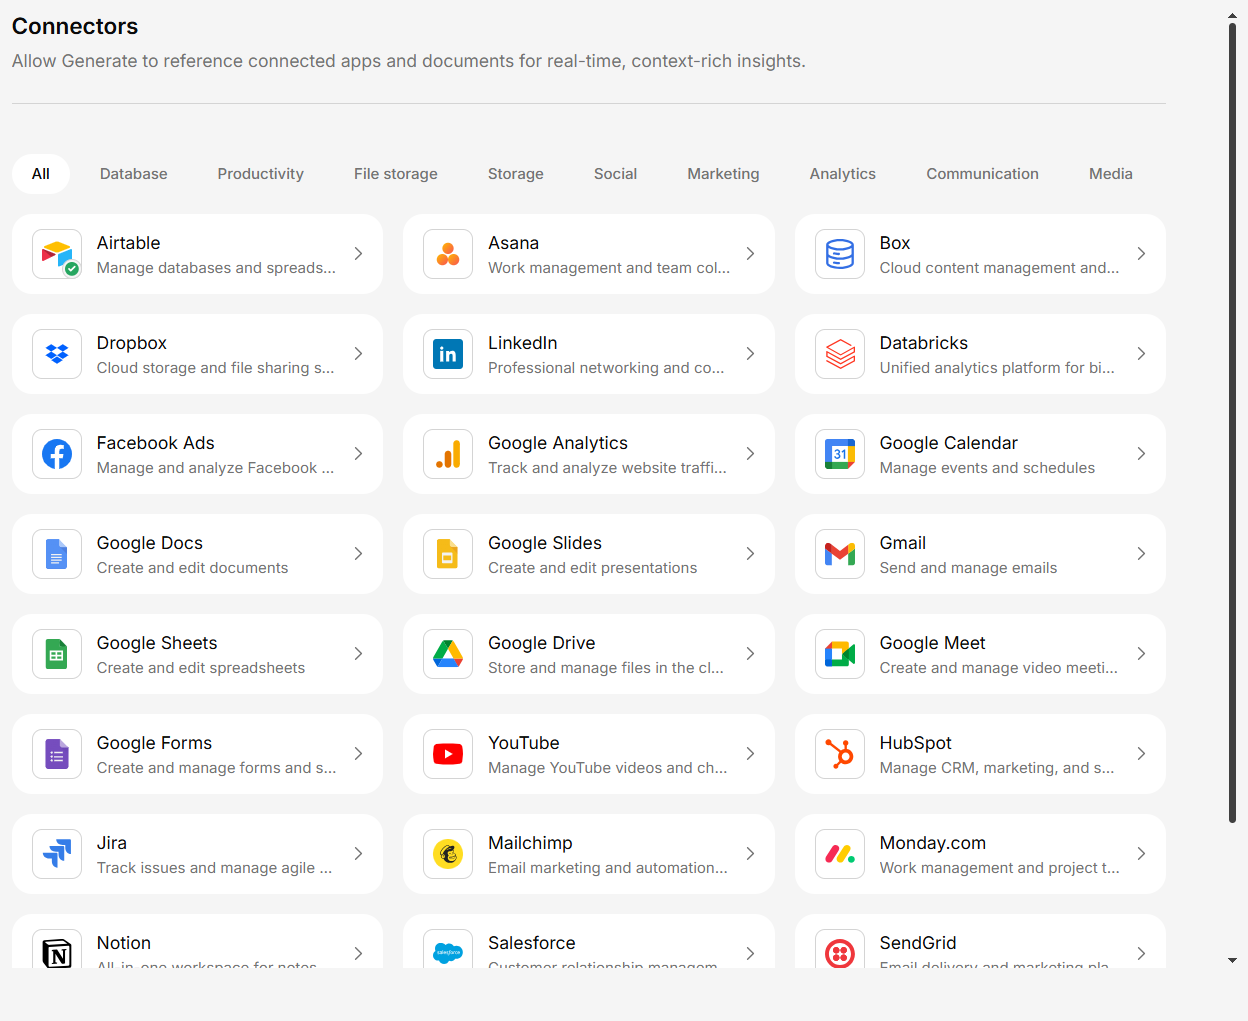Switch to the Database category tab
This screenshot has width=1248, height=1021.
(133, 174)
